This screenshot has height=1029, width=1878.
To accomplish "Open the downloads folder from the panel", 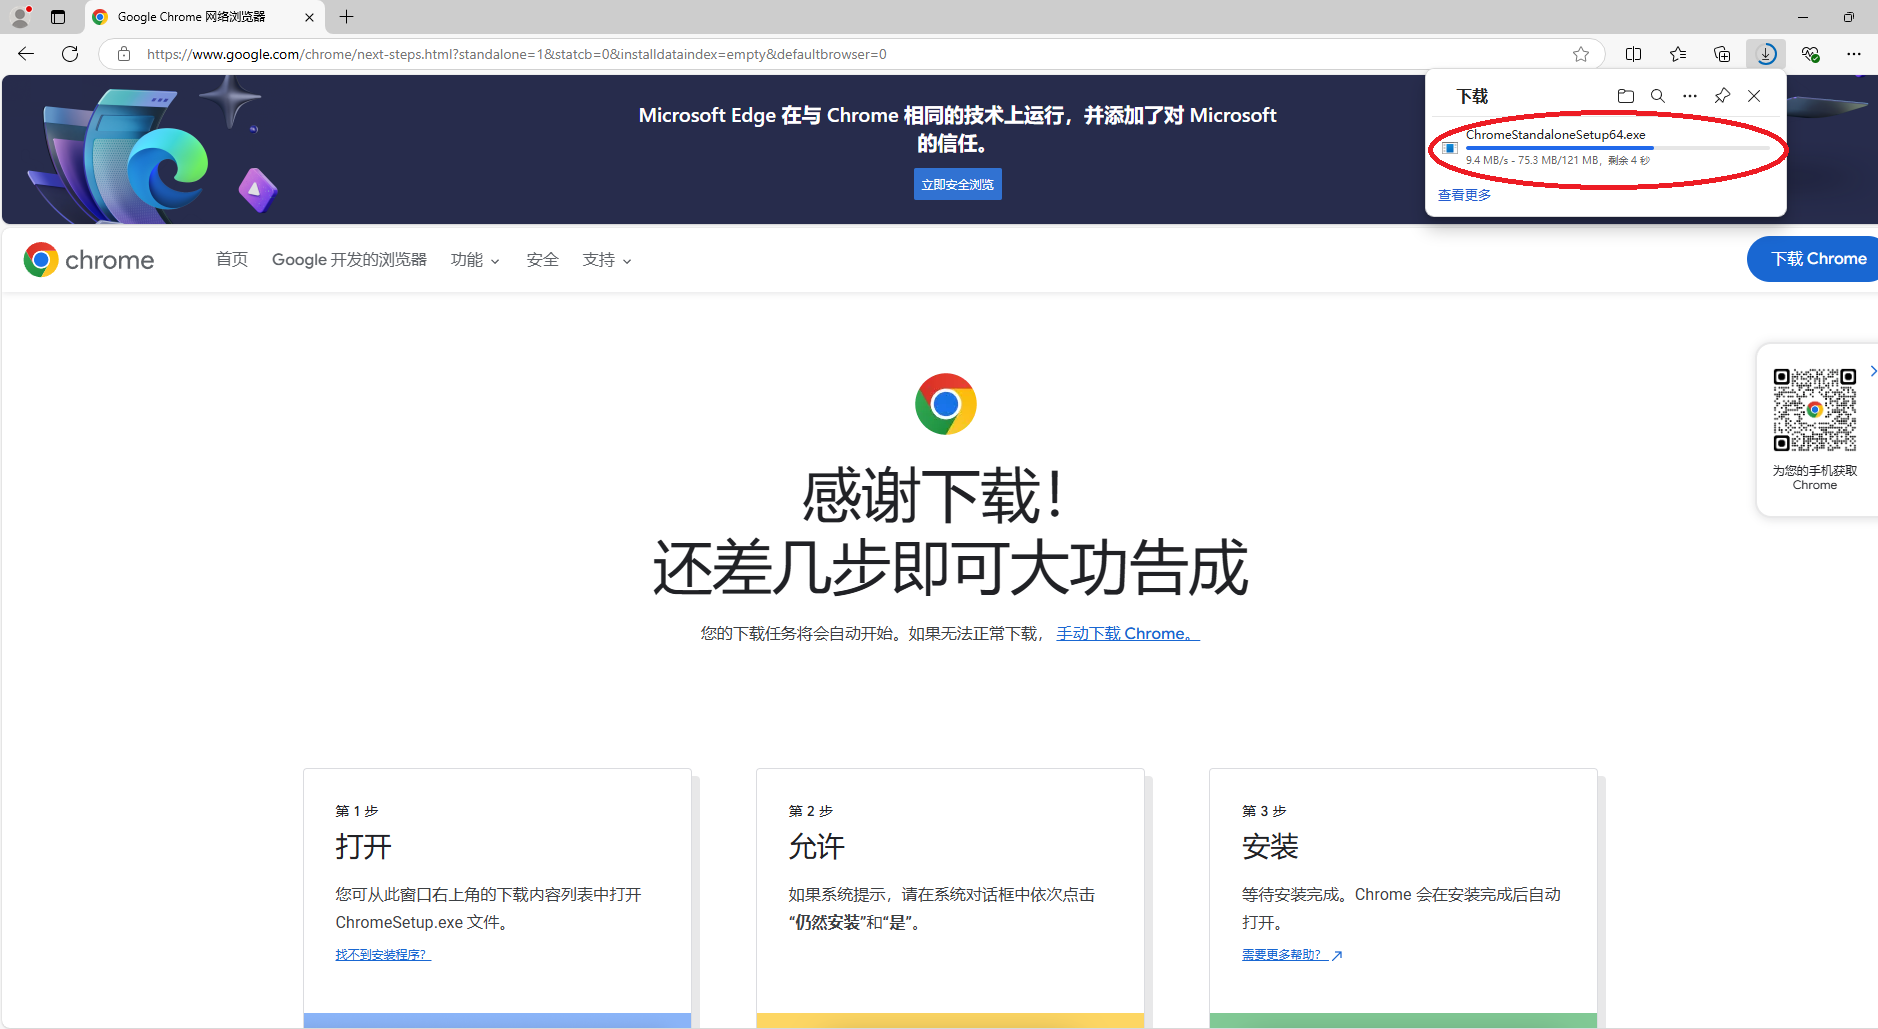I will point(1625,96).
